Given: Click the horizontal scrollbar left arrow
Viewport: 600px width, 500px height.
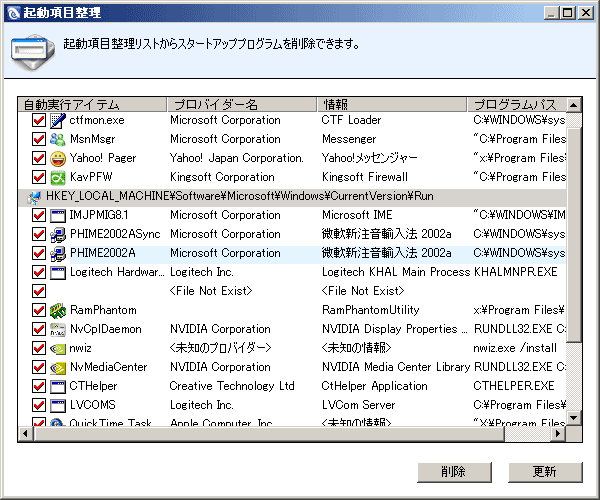Looking at the screenshot, I should 26,434.
